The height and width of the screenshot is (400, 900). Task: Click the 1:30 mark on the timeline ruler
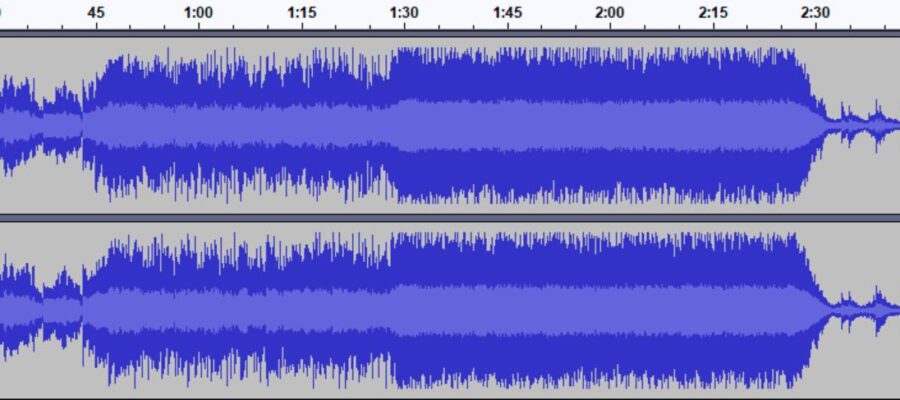click(404, 13)
